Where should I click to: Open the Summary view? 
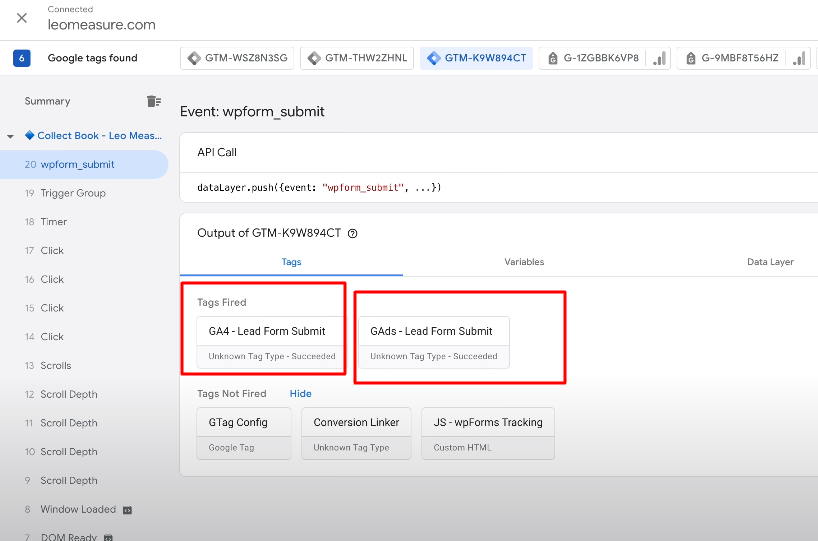[47, 101]
